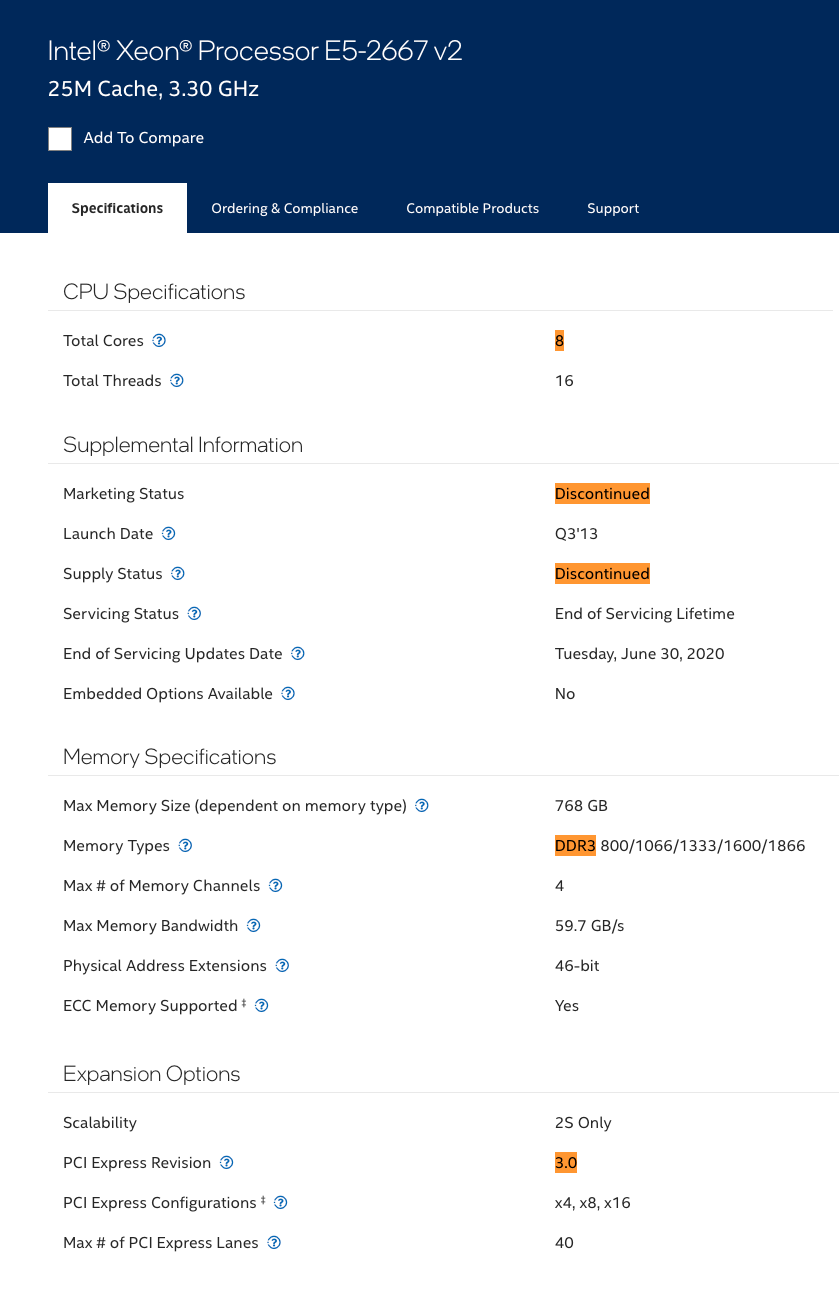Open the Compatible Products tab
Image resolution: width=839 pixels, height=1292 pixels.
[472, 208]
